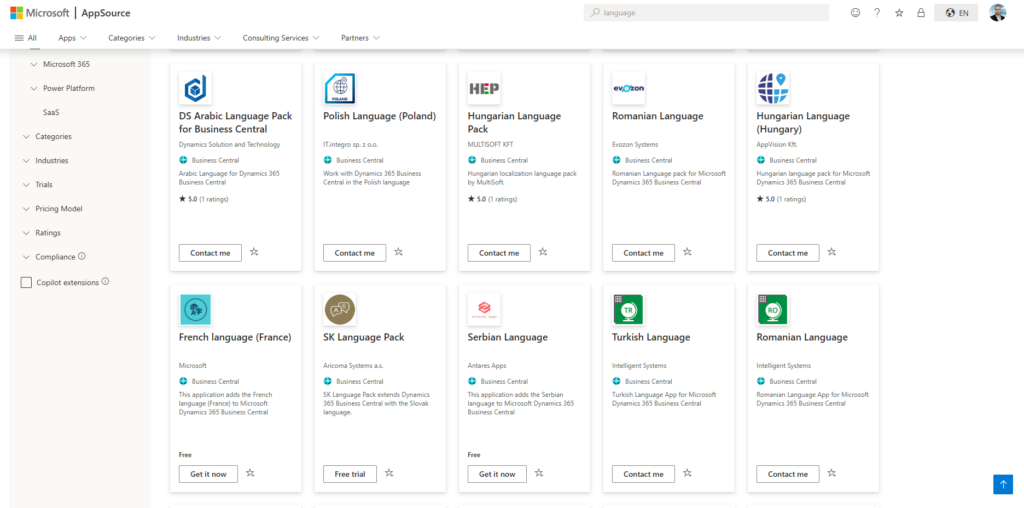Click Antares Apps Serbian Language logo

484,310
